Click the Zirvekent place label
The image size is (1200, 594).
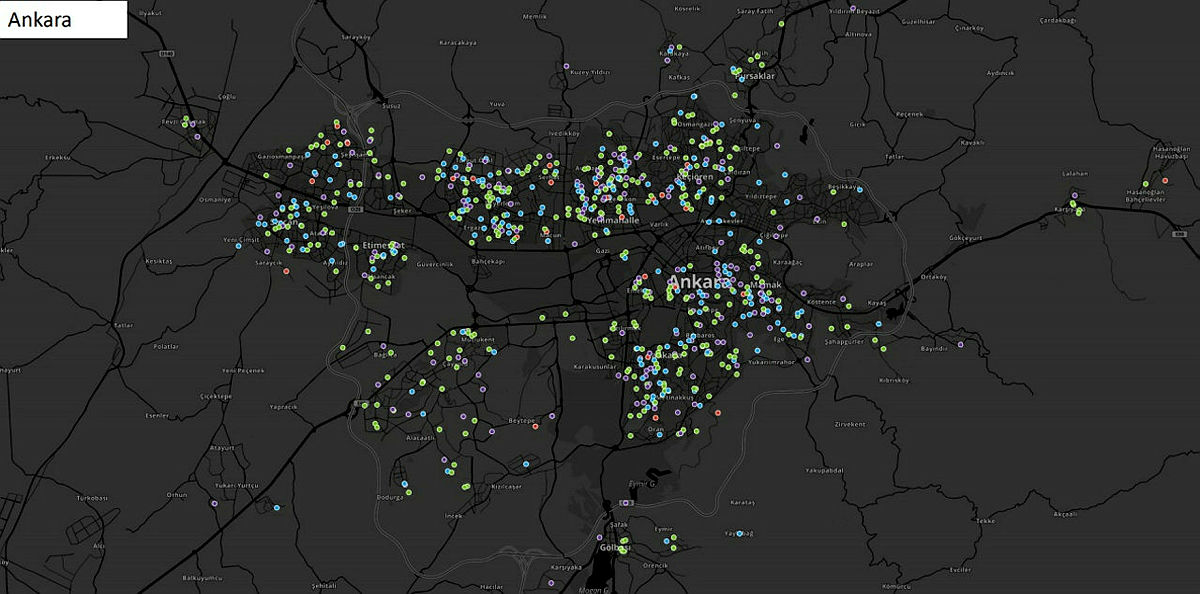(x=849, y=424)
